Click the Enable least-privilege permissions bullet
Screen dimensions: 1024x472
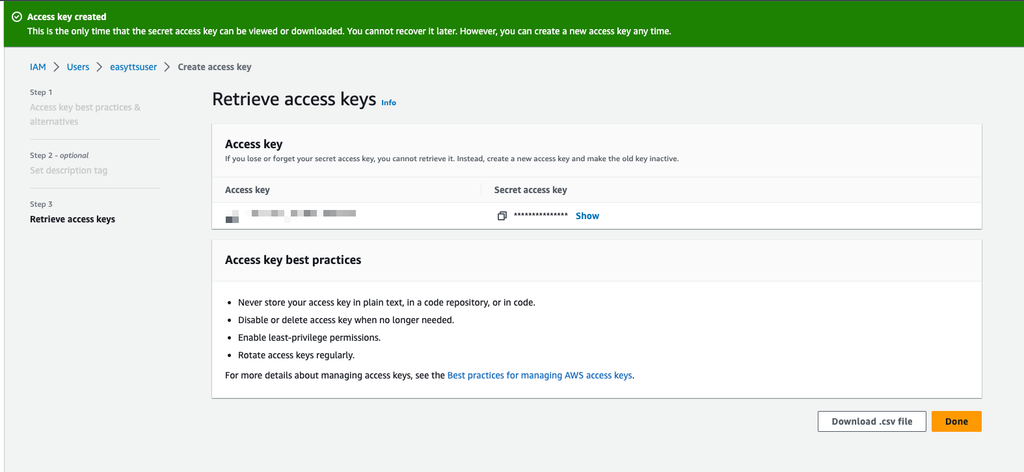tap(310, 338)
